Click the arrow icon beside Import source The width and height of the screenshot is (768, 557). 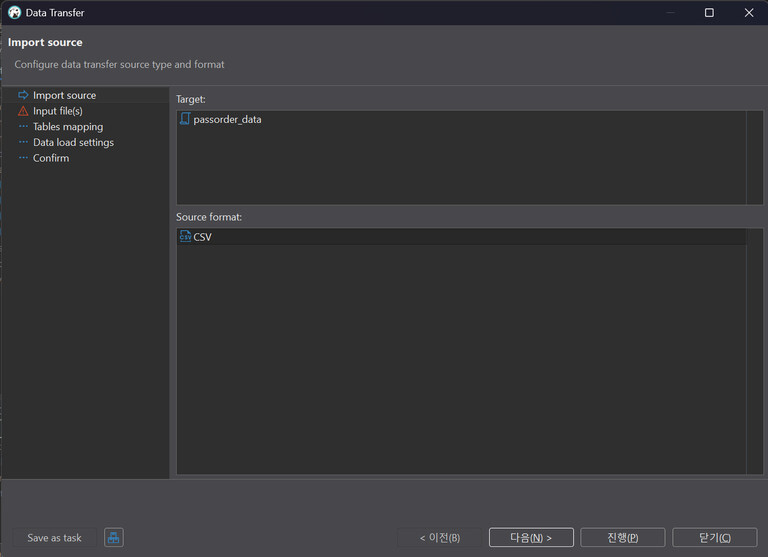tap(23, 95)
